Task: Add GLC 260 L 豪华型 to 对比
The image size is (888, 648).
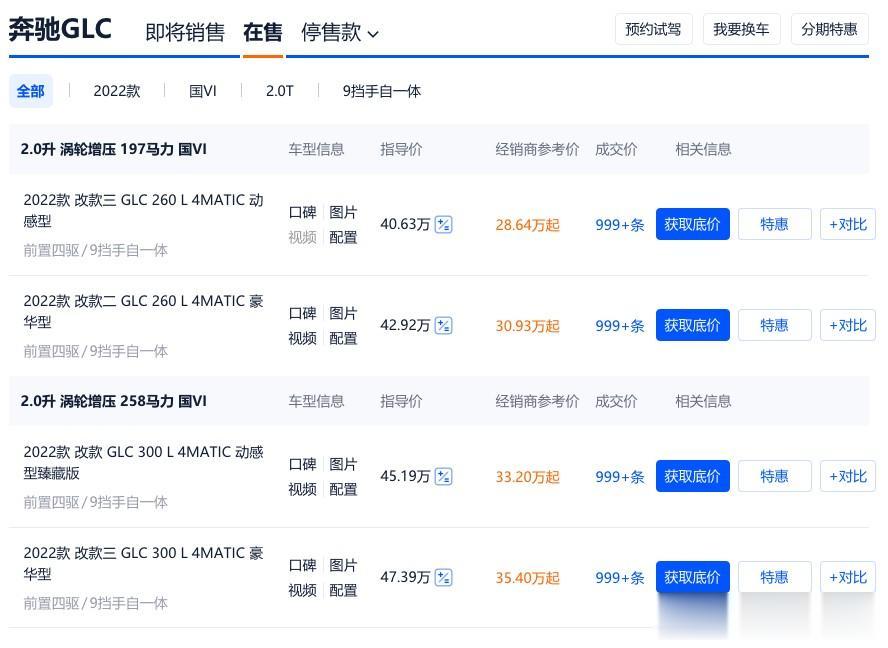Action: pyautogui.click(x=848, y=325)
